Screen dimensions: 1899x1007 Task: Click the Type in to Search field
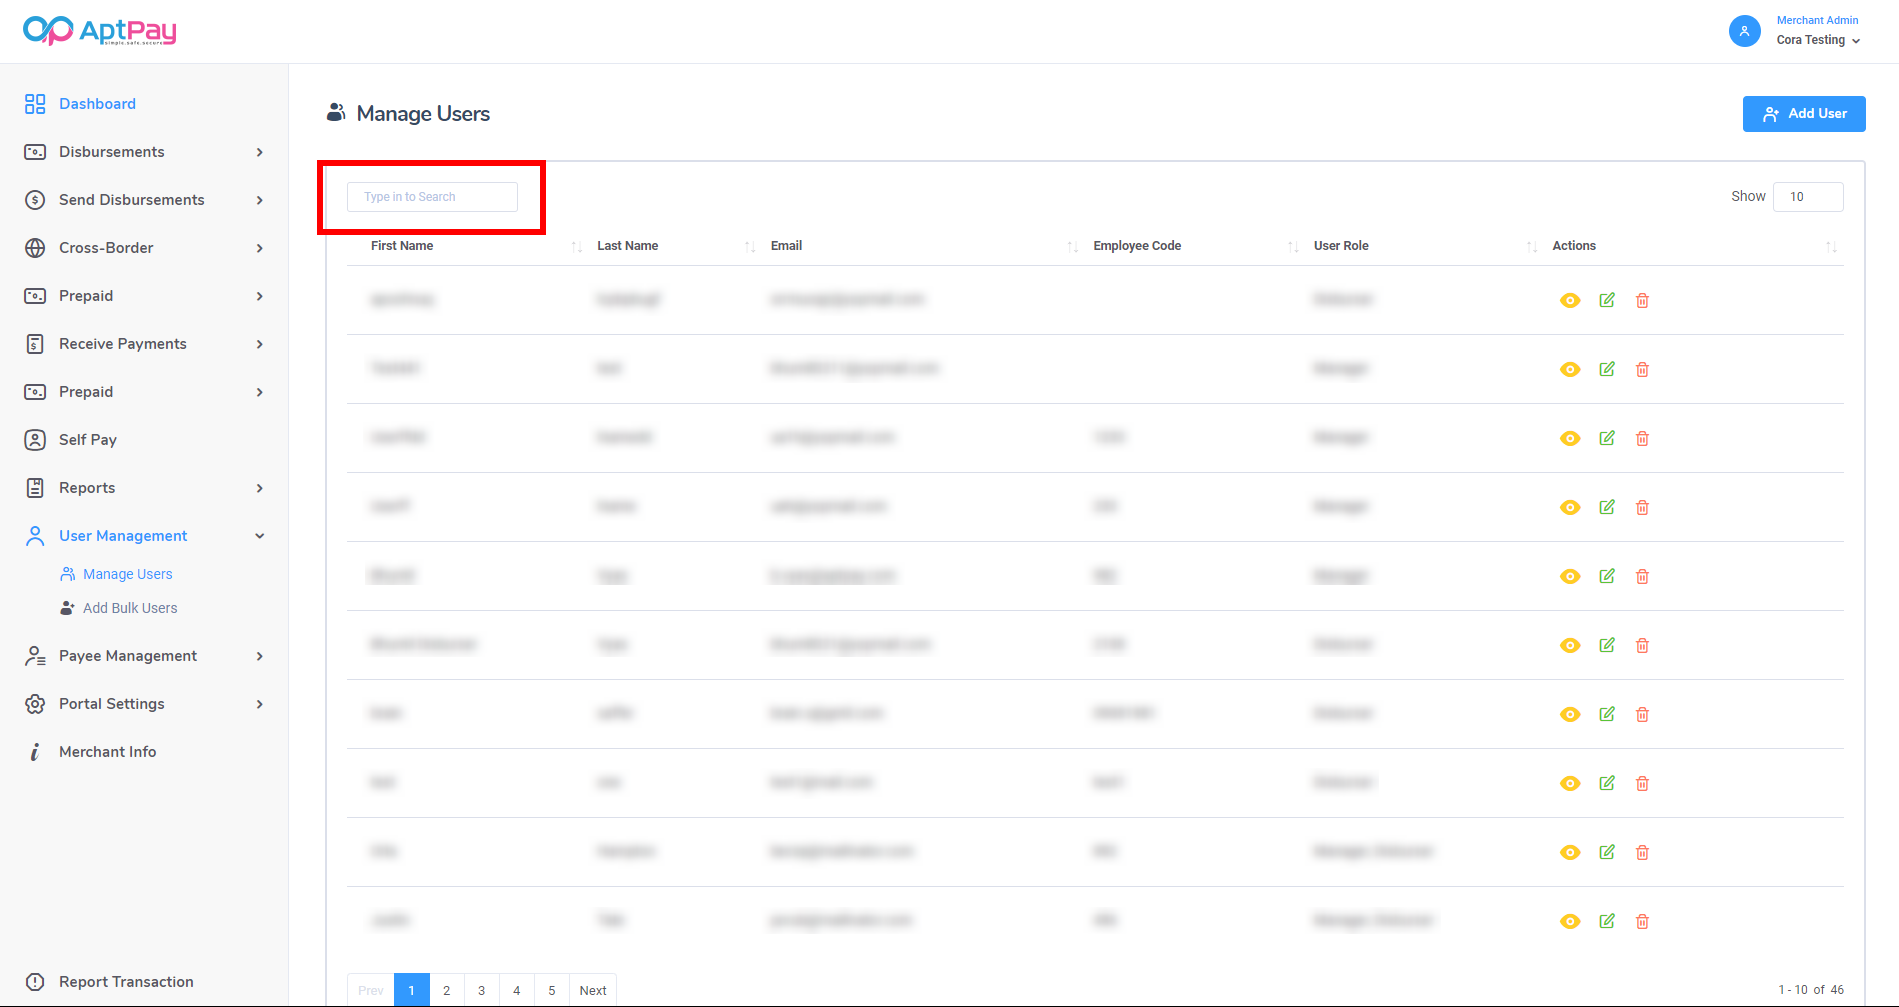[432, 197]
